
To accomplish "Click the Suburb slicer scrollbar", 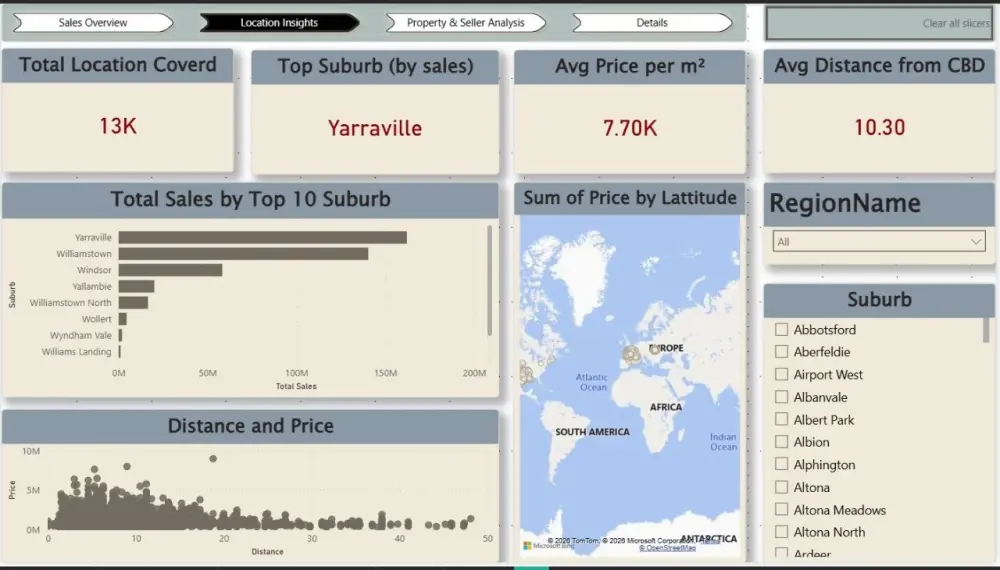I will point(986,330).
